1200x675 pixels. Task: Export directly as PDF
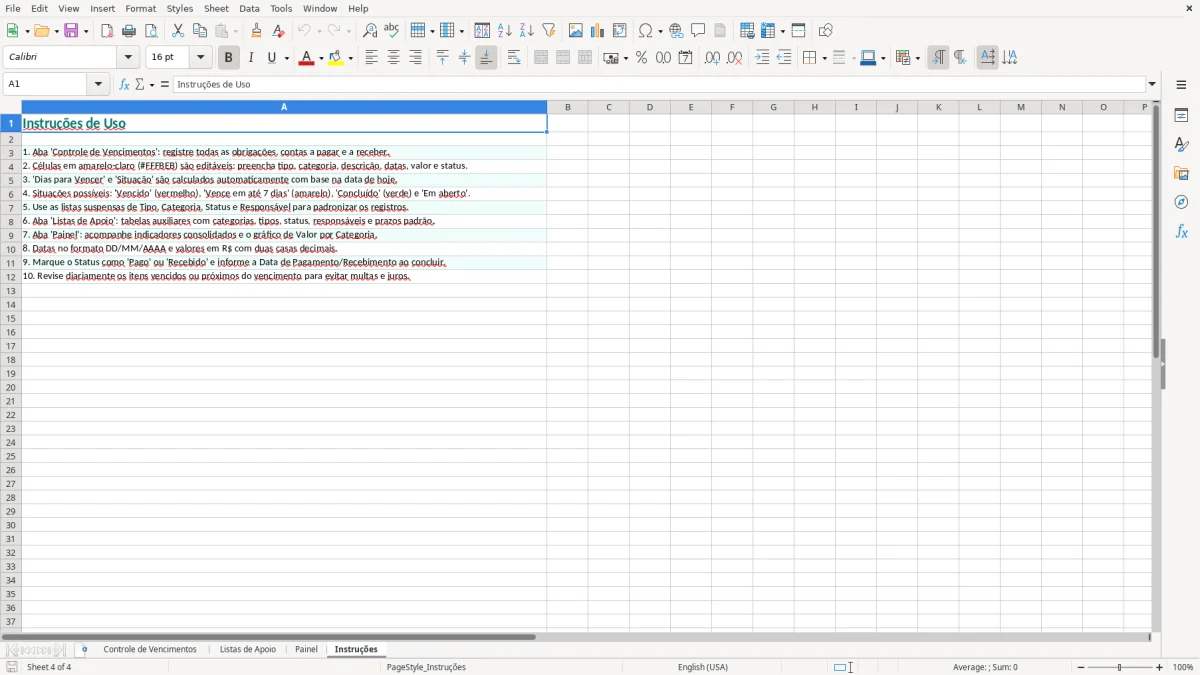click(x=107, y=31)
